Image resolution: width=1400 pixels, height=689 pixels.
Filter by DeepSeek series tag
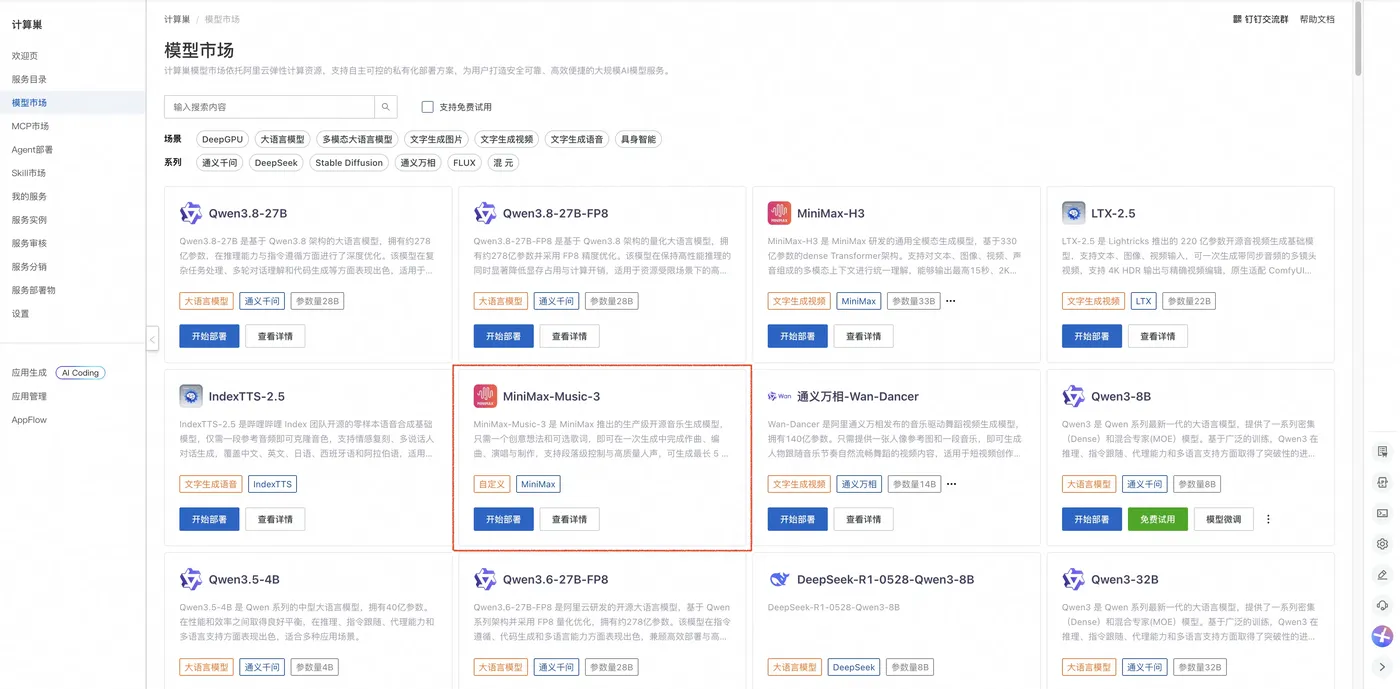(276, 163)
